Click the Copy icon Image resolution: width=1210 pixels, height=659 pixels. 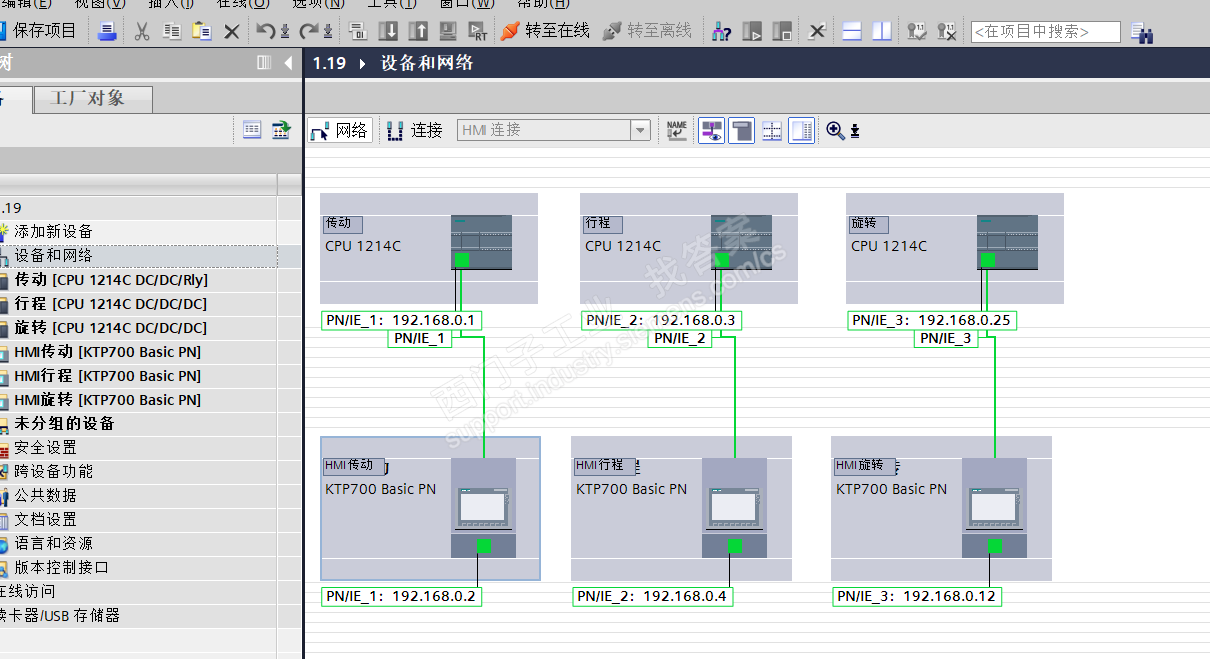coord(172,31)
